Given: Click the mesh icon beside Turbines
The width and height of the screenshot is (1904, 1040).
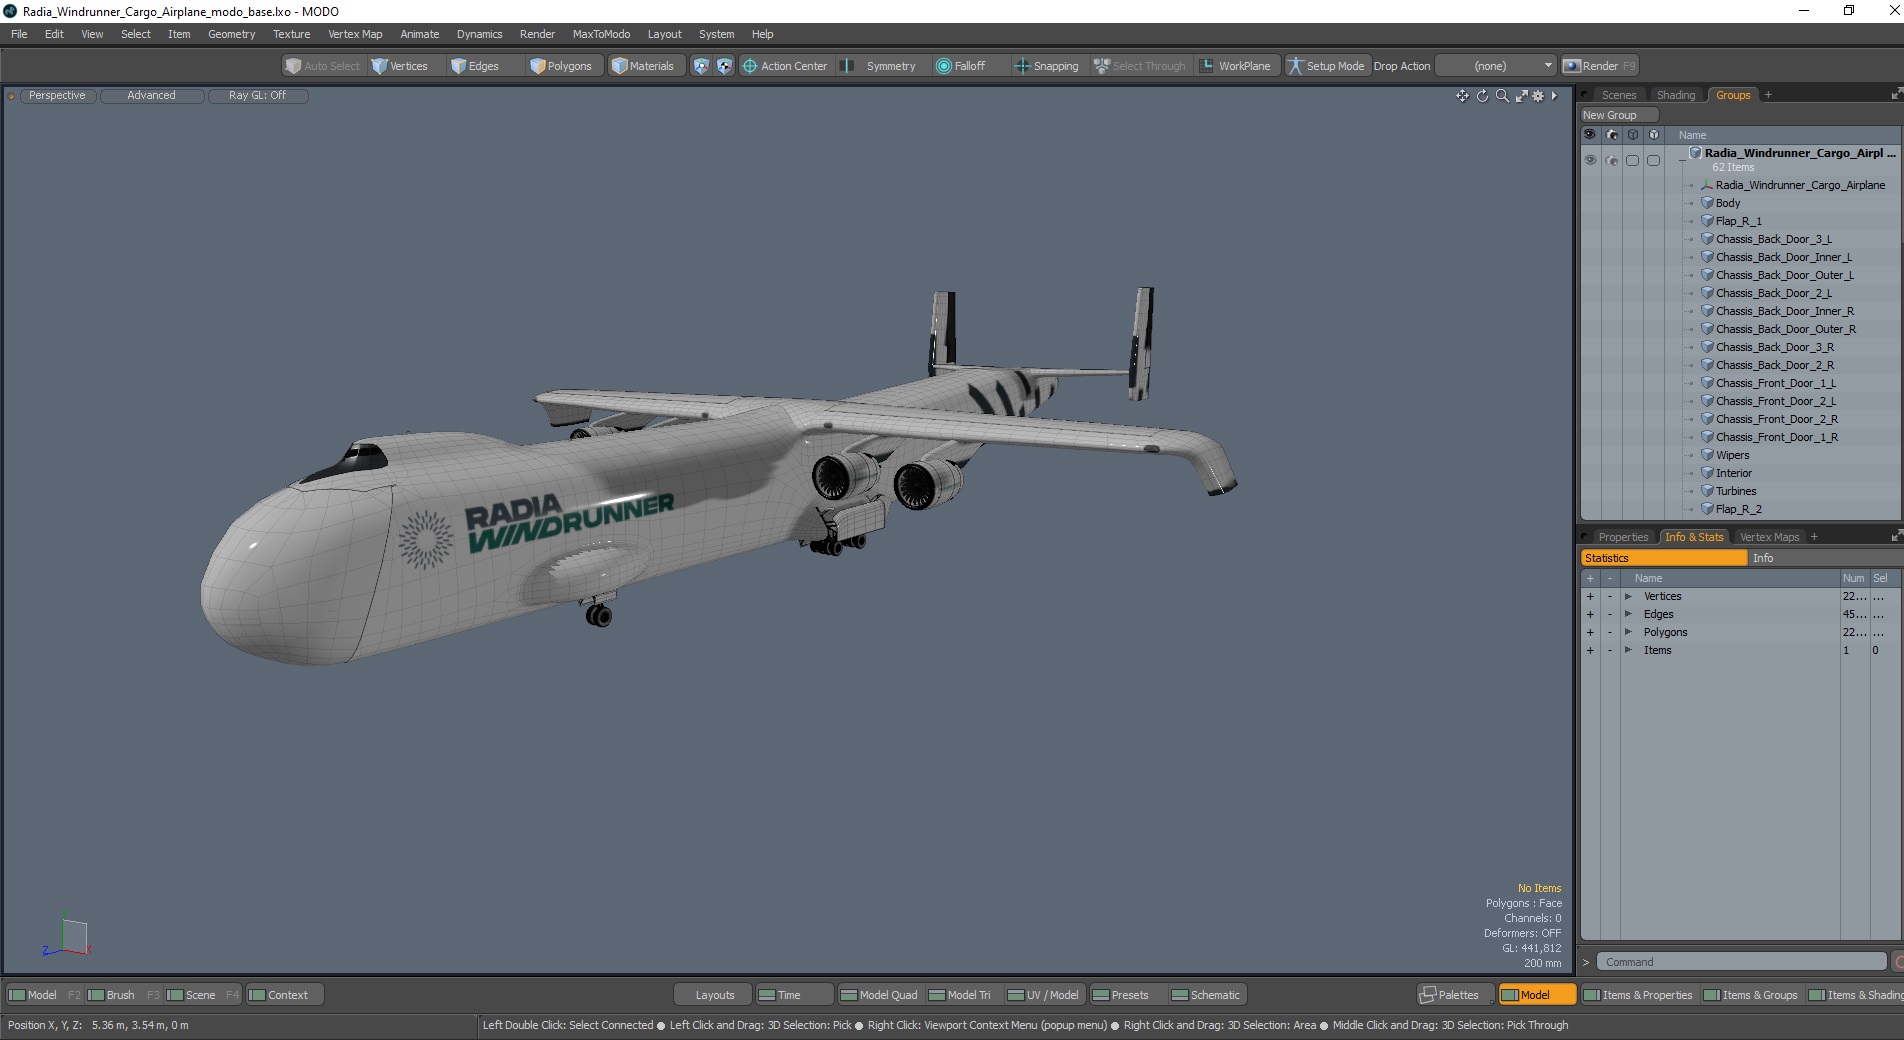Looking at the screenshot, I should point(1708,491).
